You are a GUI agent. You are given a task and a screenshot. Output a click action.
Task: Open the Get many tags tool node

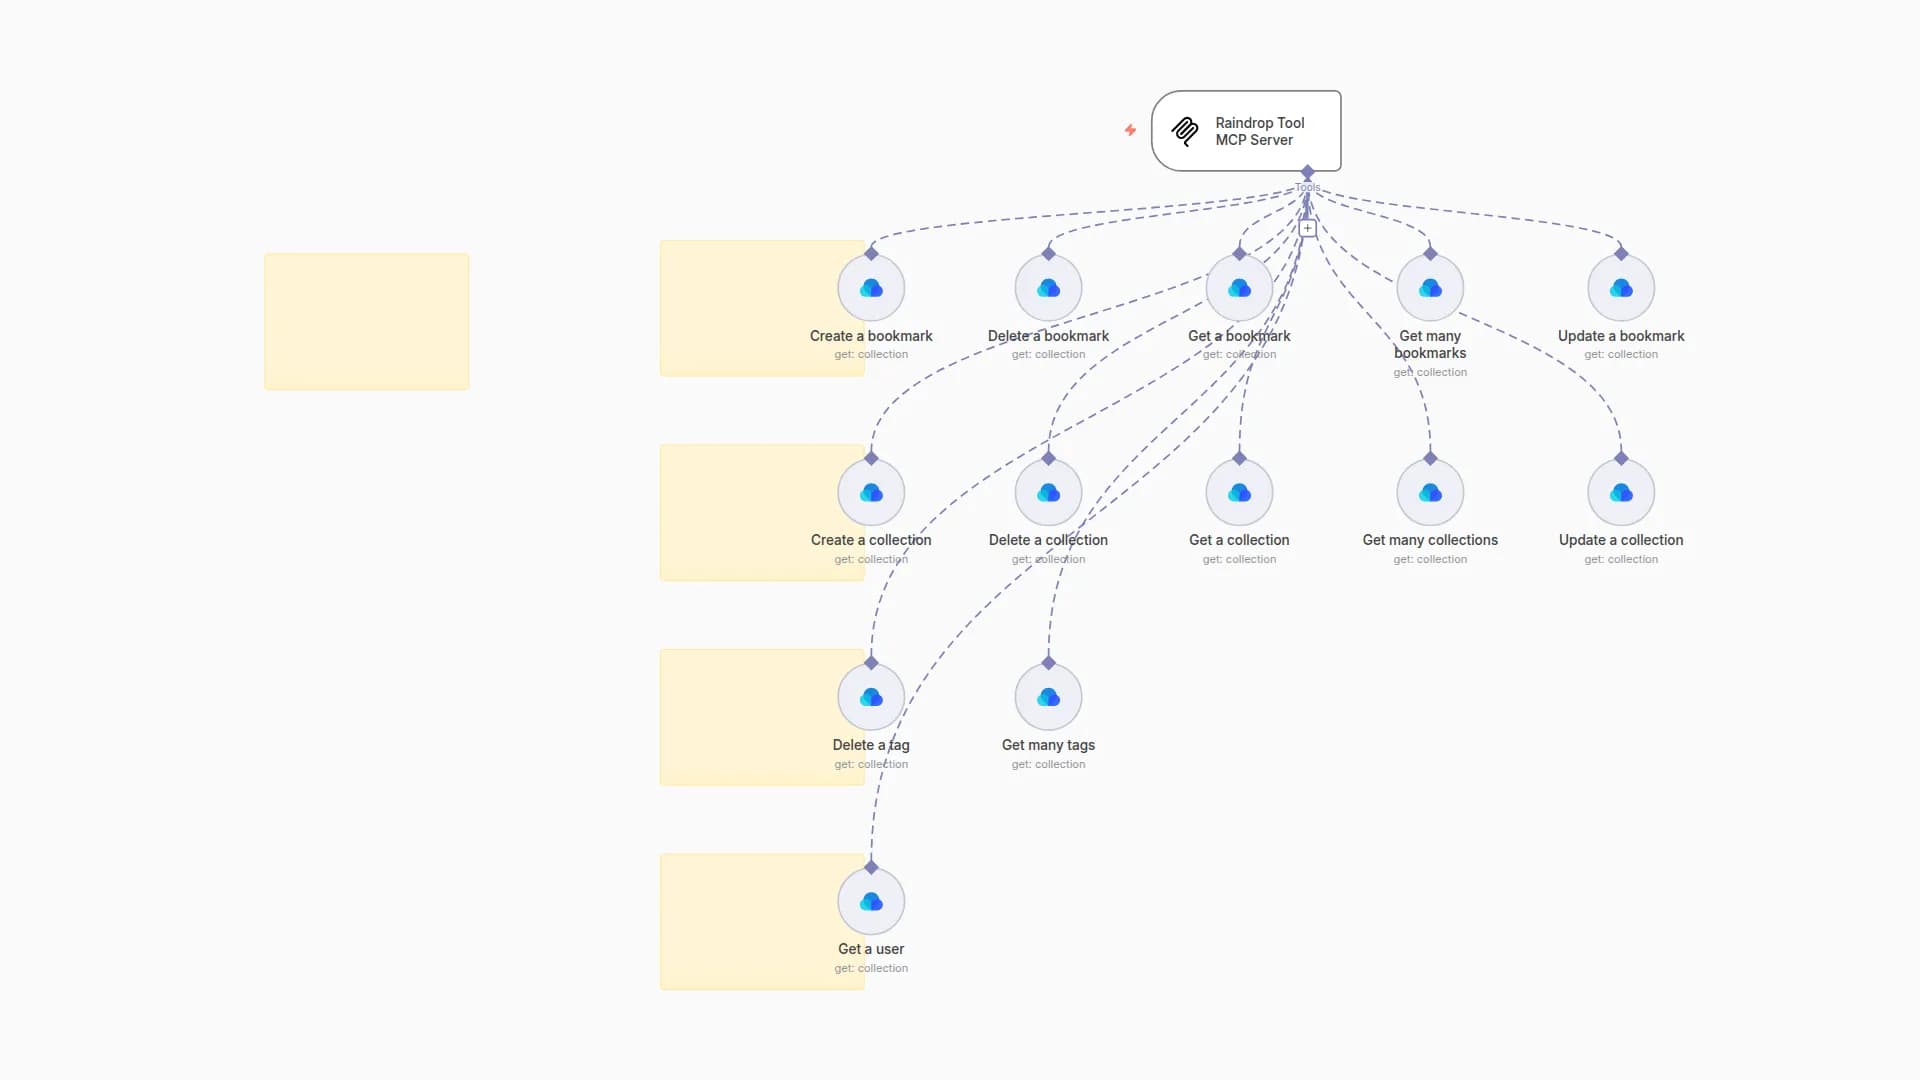coord(1047,697)
